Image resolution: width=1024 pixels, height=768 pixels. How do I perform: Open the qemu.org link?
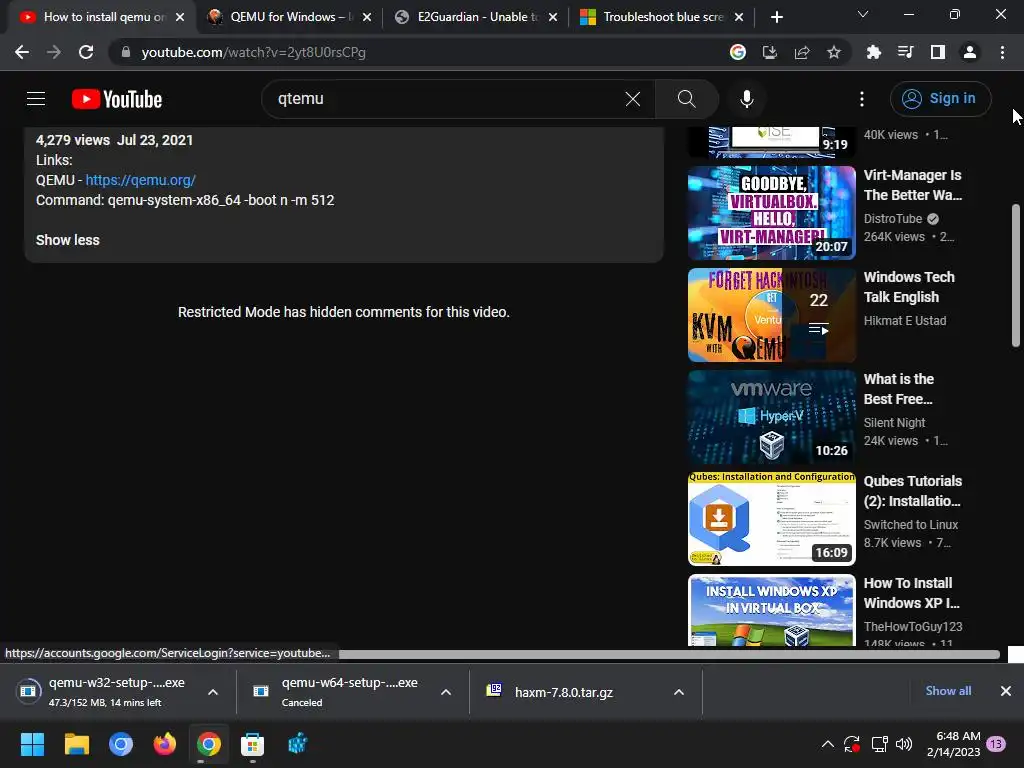(x=140, y=180)
